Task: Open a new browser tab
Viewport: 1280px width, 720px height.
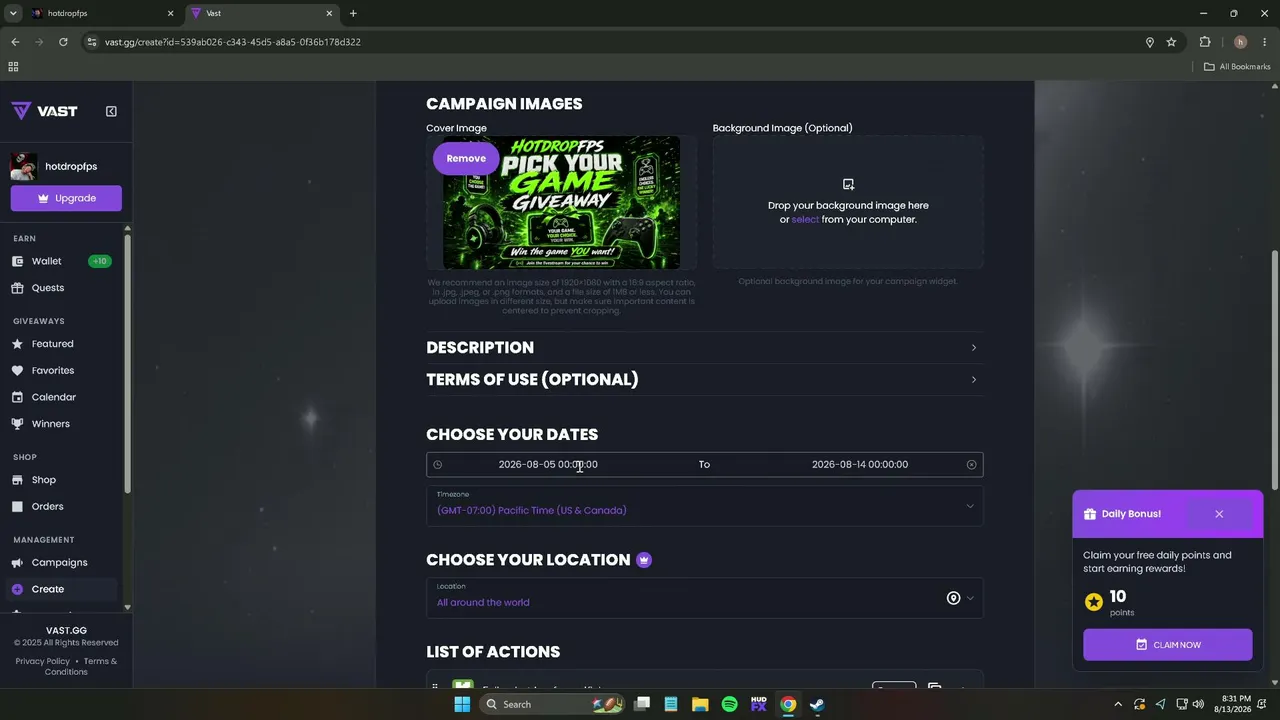Action: point(353,13)
